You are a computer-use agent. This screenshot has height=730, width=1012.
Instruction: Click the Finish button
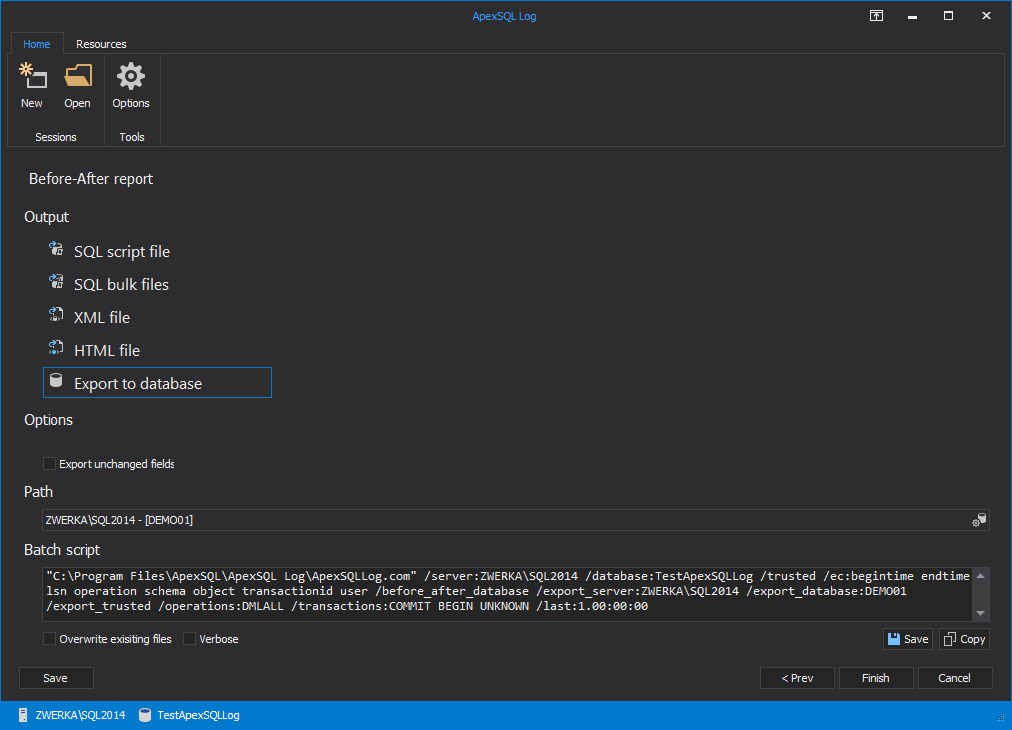click(x=876, y=678)
